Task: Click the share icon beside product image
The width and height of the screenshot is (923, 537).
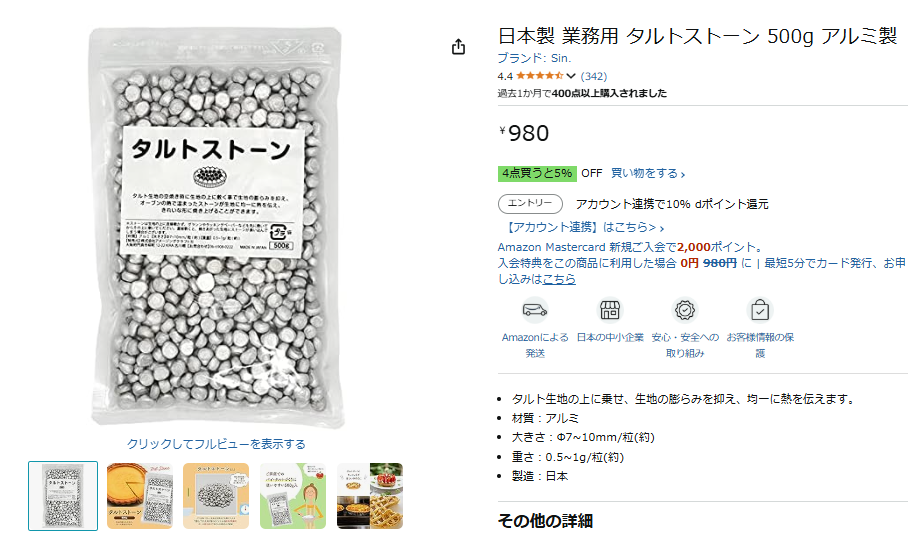Action: (459, 47)
